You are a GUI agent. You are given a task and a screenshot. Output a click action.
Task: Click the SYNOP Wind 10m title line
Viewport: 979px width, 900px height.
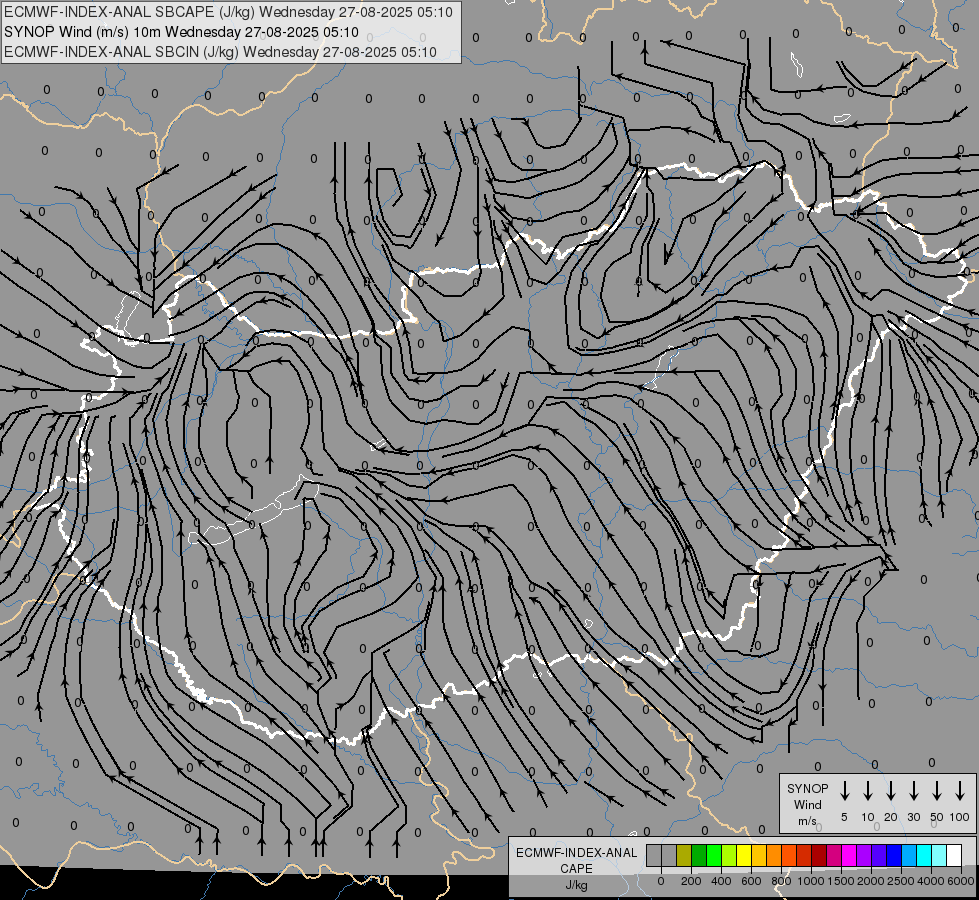click(181, 32)
